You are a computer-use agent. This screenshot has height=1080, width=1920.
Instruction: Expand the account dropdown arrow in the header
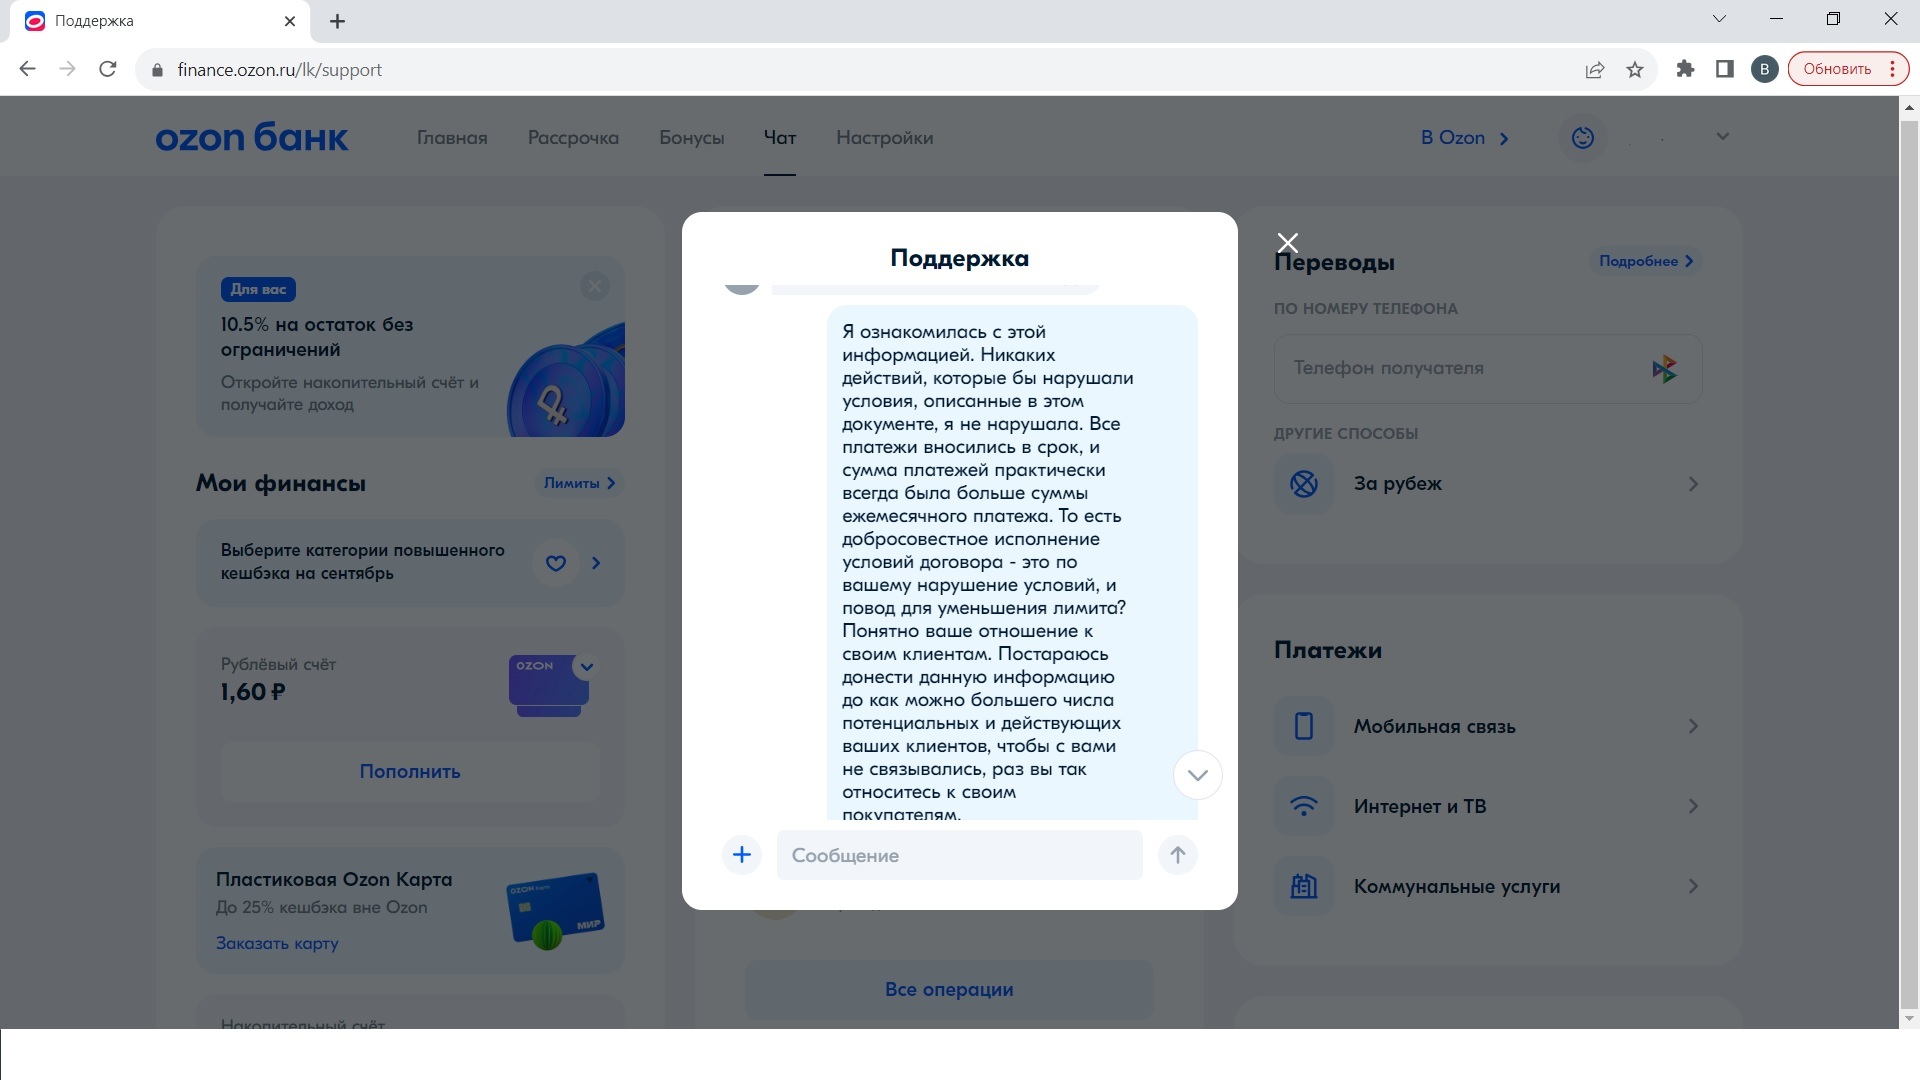coord(1722,136)
